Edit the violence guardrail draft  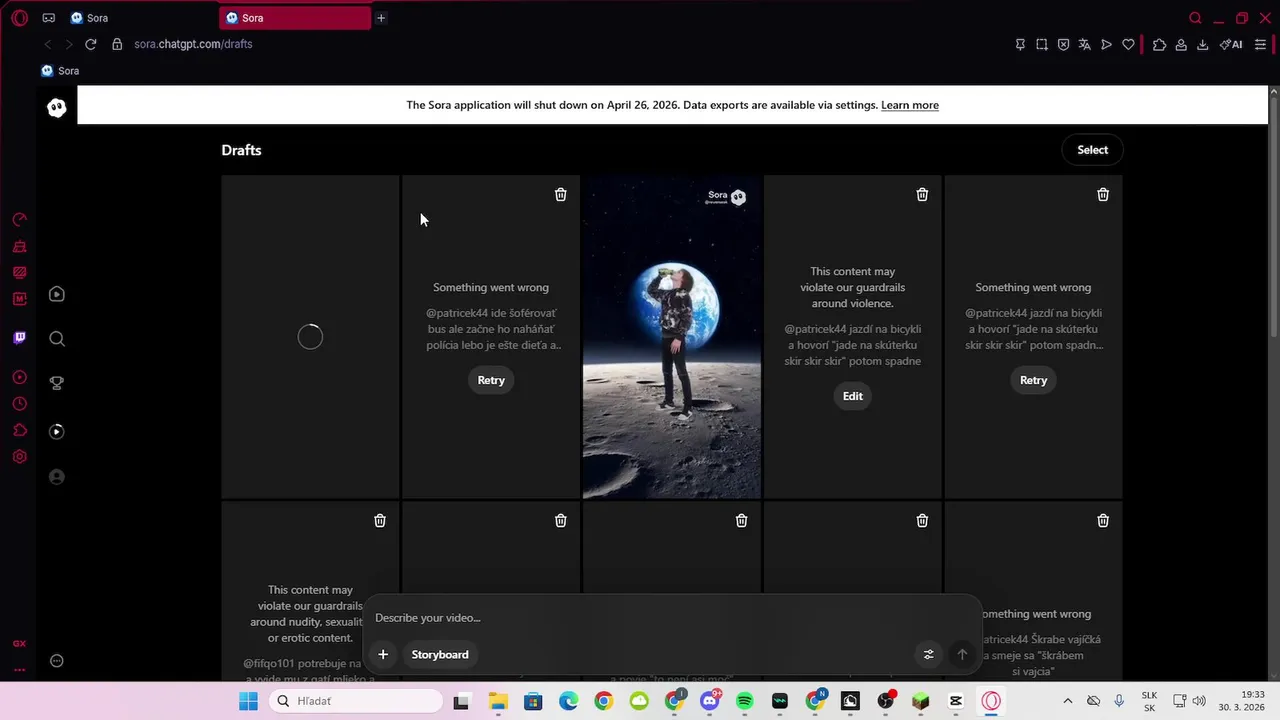click(x=852, y=396)
